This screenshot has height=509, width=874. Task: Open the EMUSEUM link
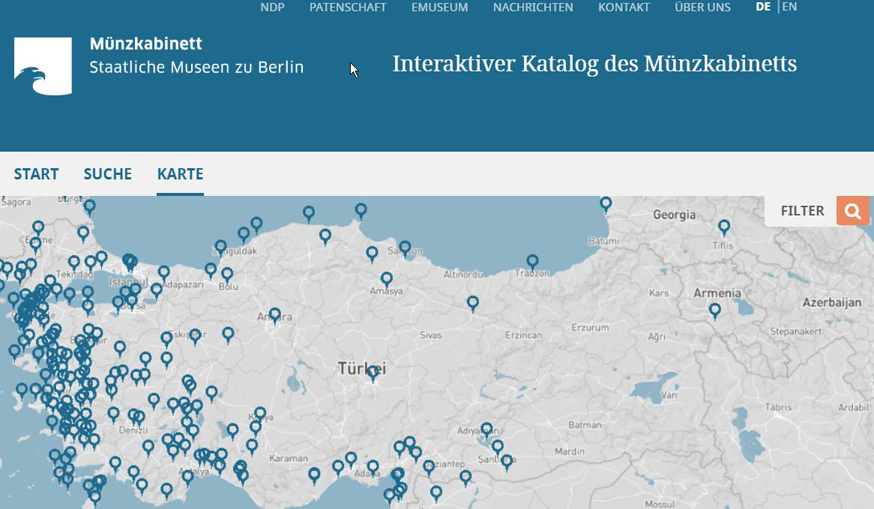439,7
